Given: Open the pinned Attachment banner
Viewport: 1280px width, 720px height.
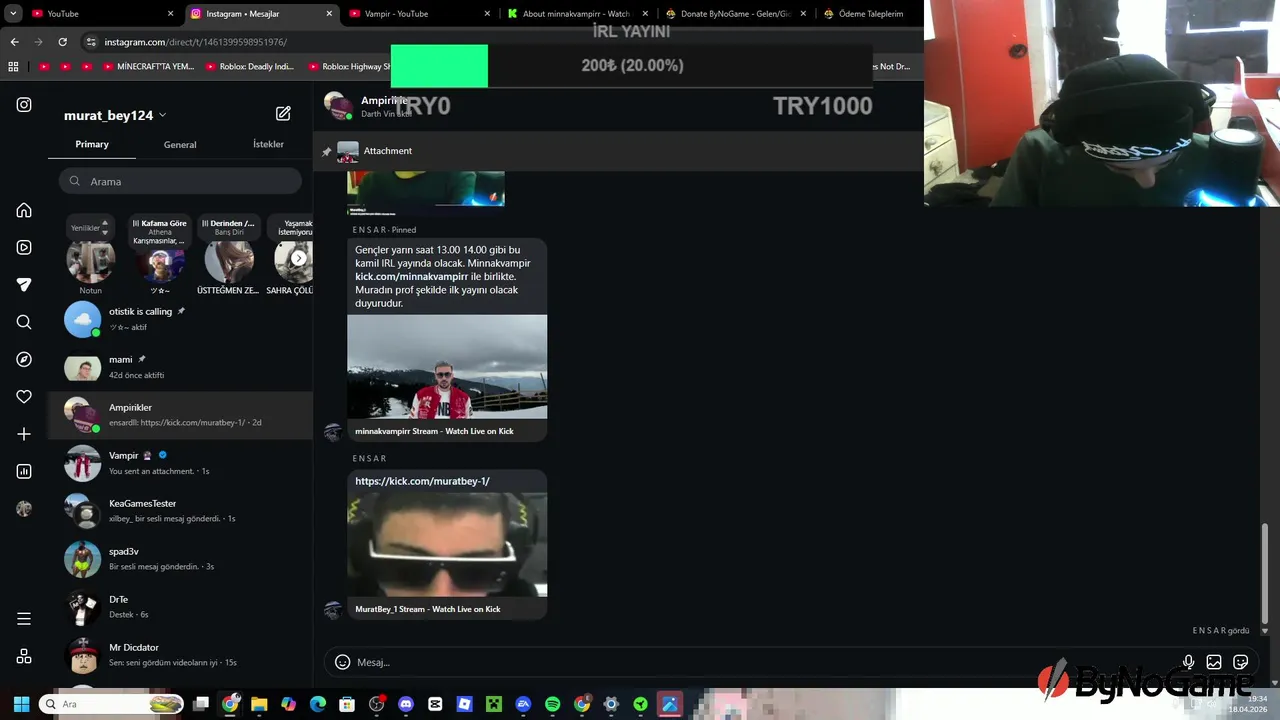Looking at the screenshot, I should (617, 151).
